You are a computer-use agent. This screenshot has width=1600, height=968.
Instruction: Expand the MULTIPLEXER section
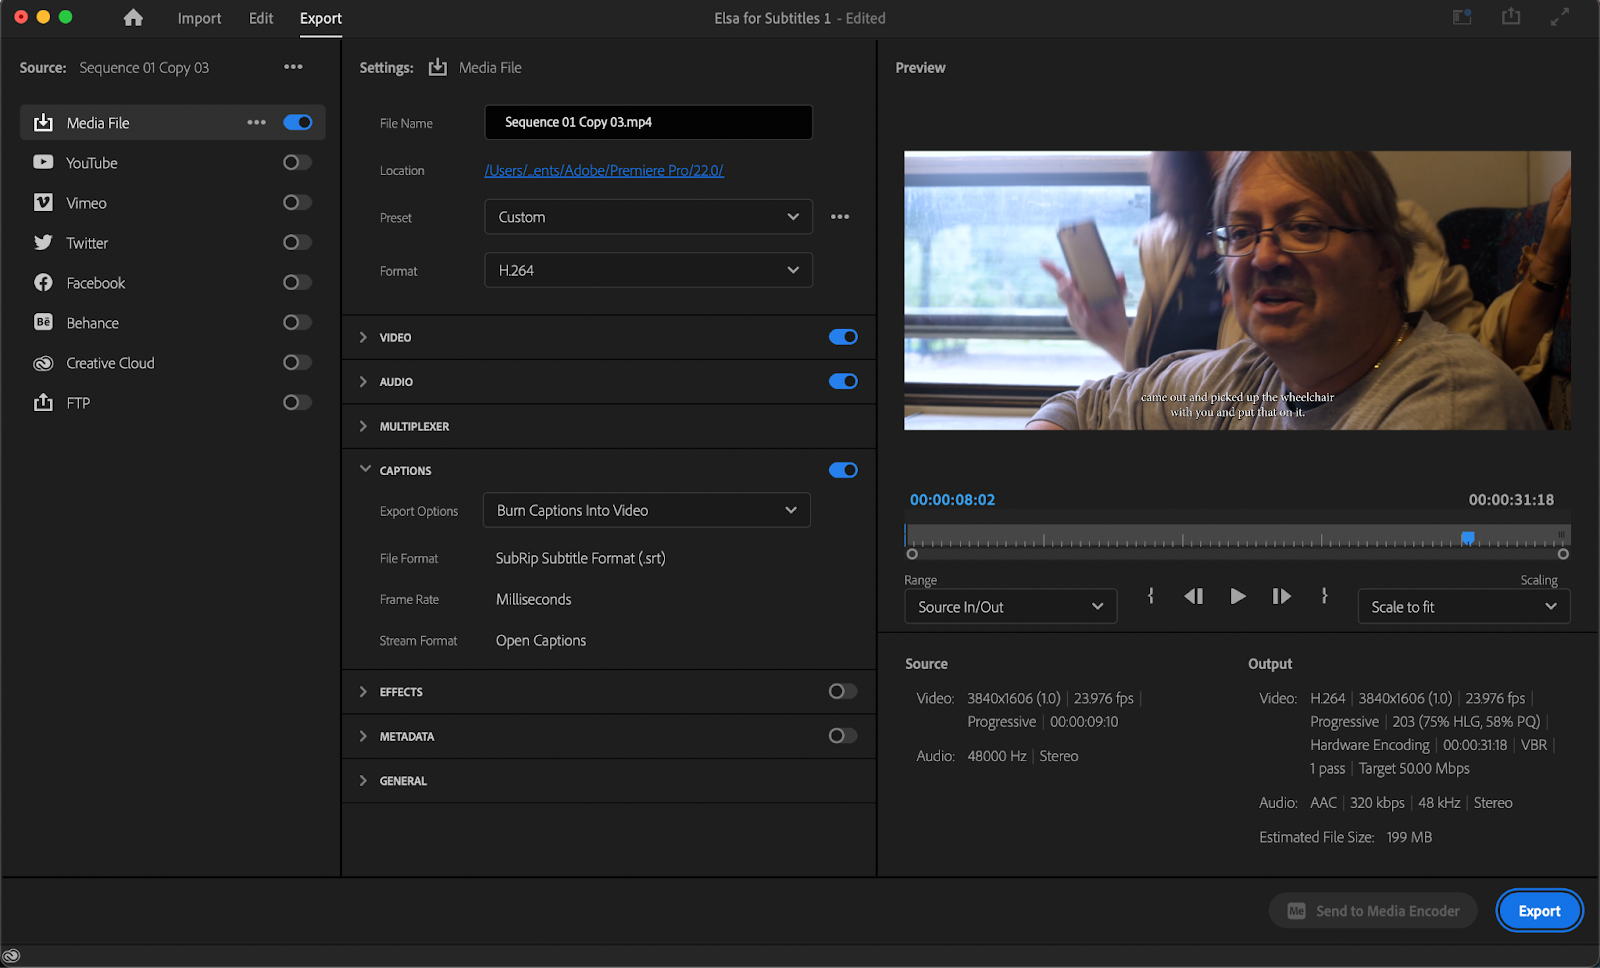pos(363,426)
